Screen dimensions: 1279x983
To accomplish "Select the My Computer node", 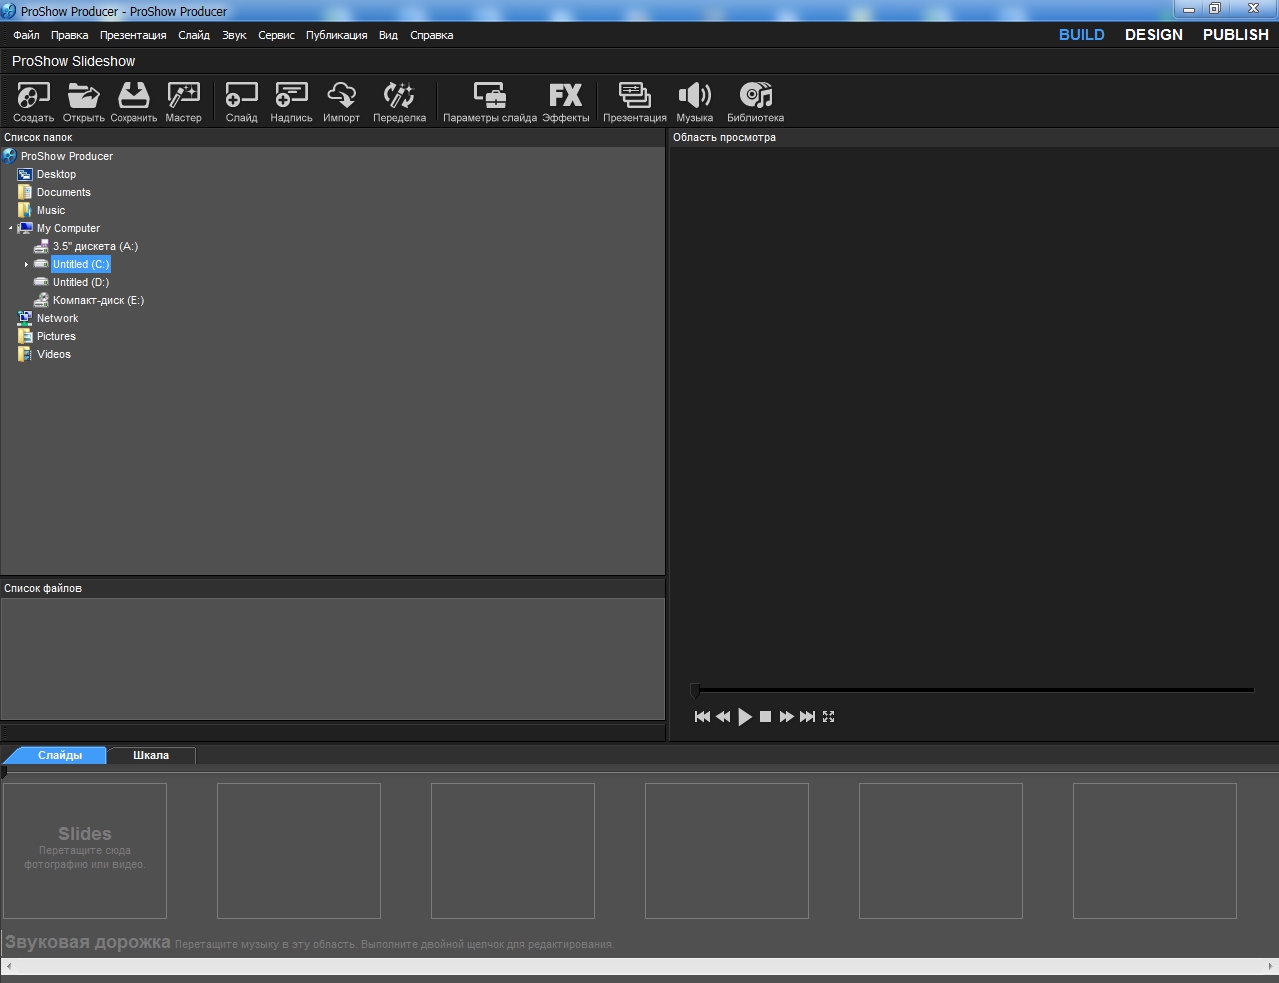I will click(68, 228).
